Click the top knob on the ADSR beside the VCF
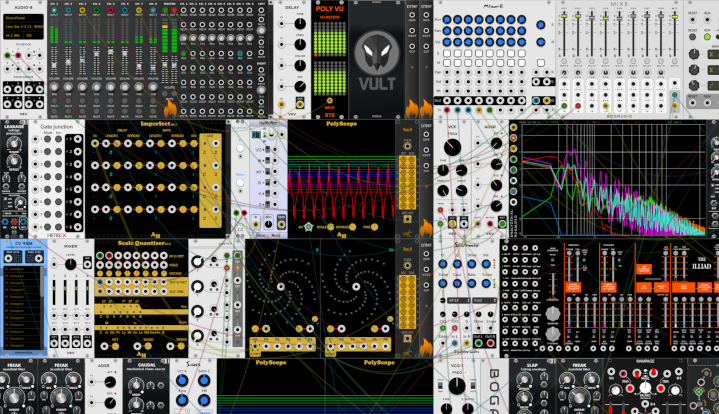Image resolution: width=719 pixels, height=414 pixels. pos(496,144)
